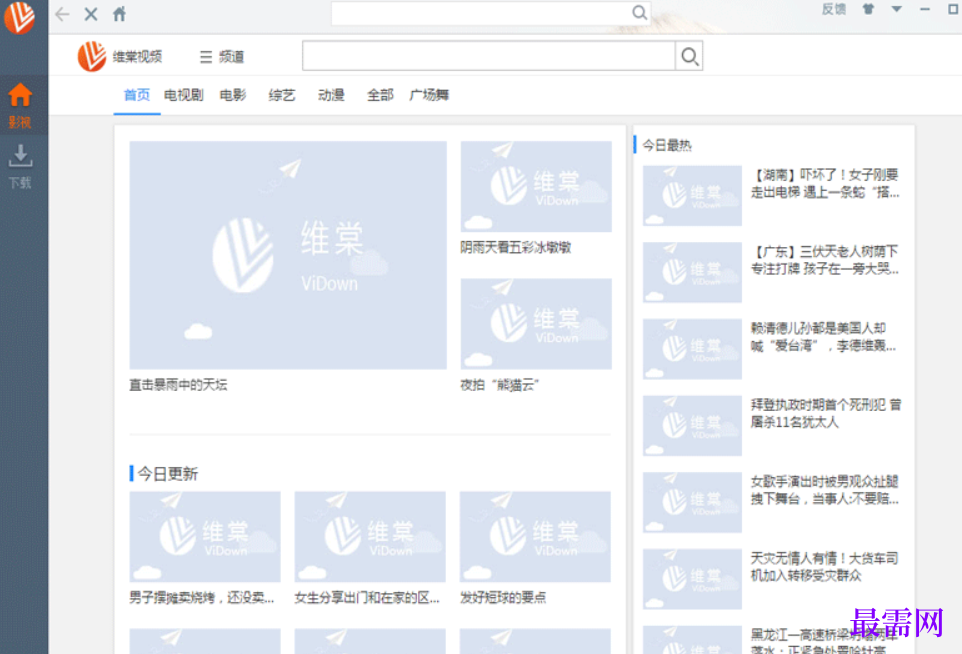Expand the title bar dropdown arrow

[896, 9]
